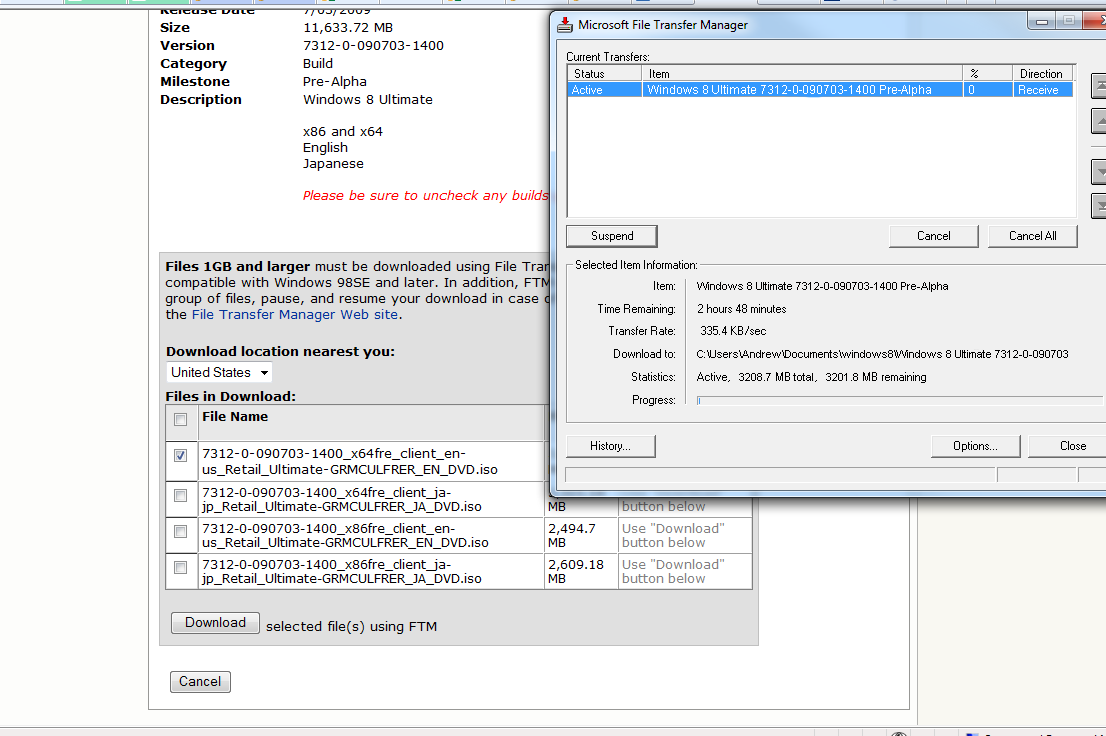Click the Item column header
Viewport: 1106px width, 736px height.
click(802, 73)
